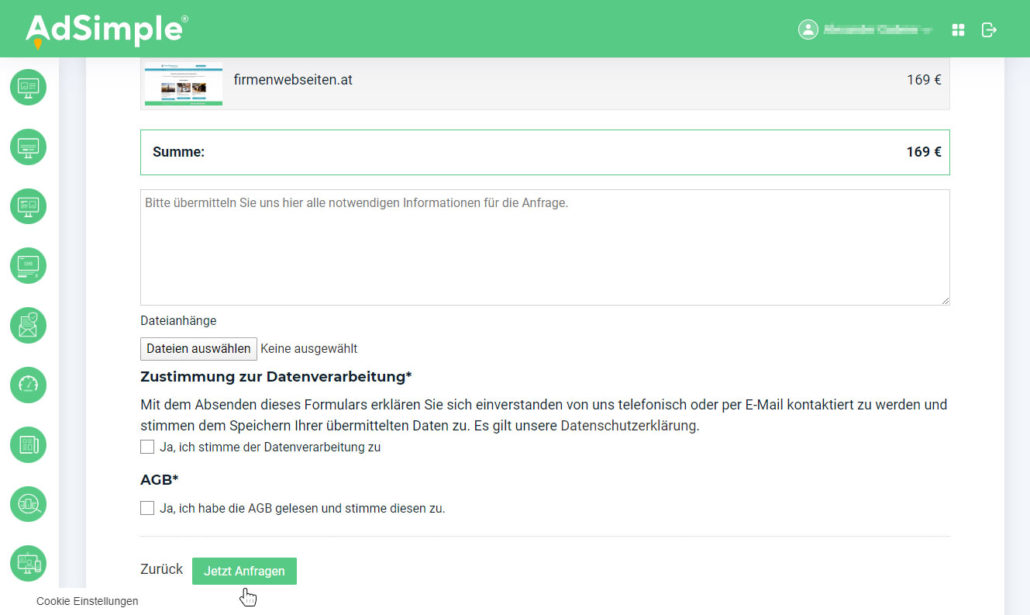Select the multi-device icon in sidebar
This screenshot has height=615, width=1030.
click(x=28, y=564)
